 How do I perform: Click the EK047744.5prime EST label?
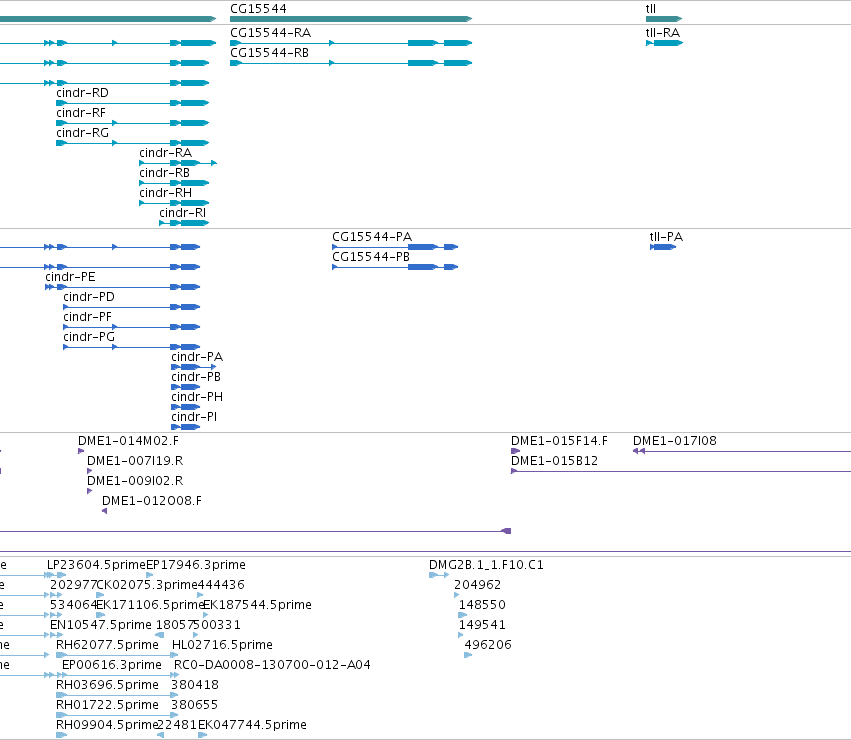[252, 725]
